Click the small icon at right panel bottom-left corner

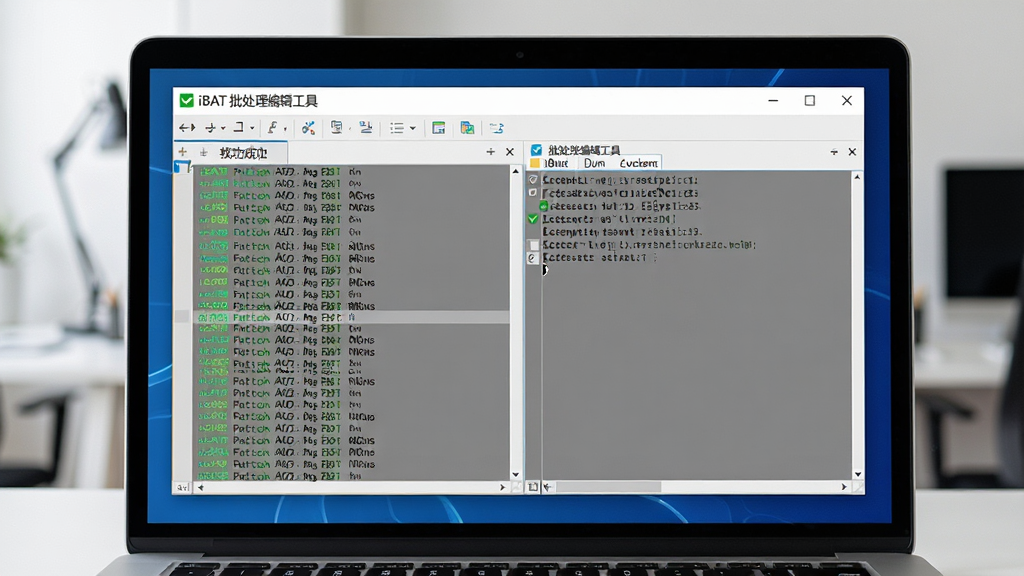(x=533, y=487)
